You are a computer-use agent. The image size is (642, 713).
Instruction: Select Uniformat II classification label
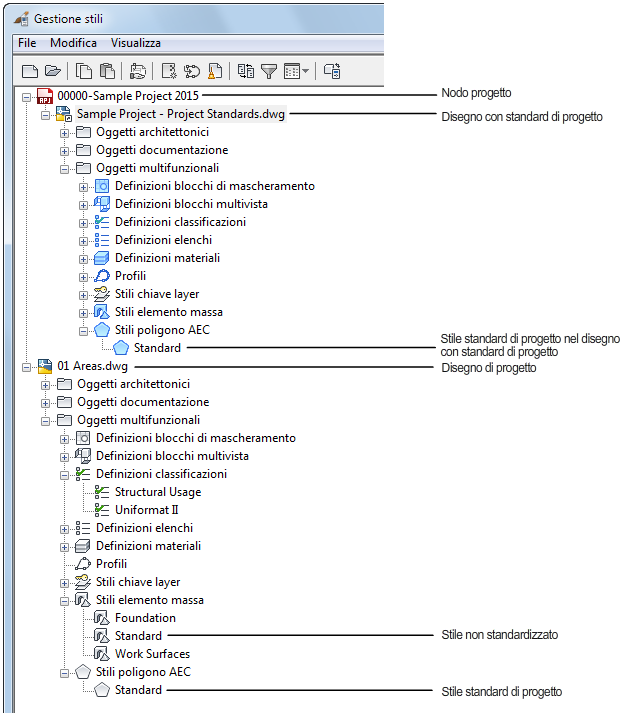(x=147, y=510)
